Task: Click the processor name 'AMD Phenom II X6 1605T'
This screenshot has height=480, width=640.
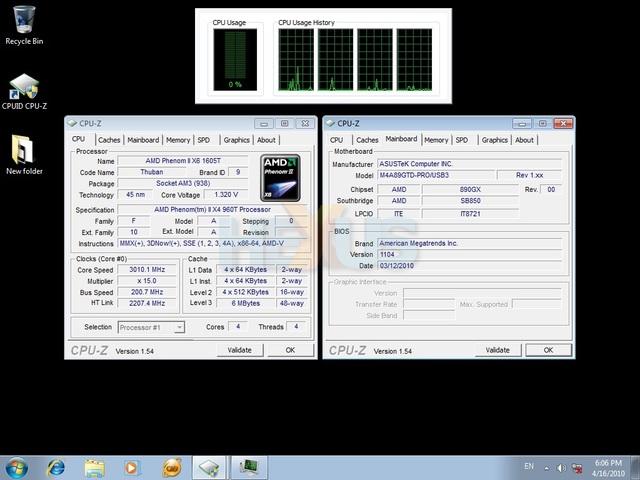Action: point(183,161)
